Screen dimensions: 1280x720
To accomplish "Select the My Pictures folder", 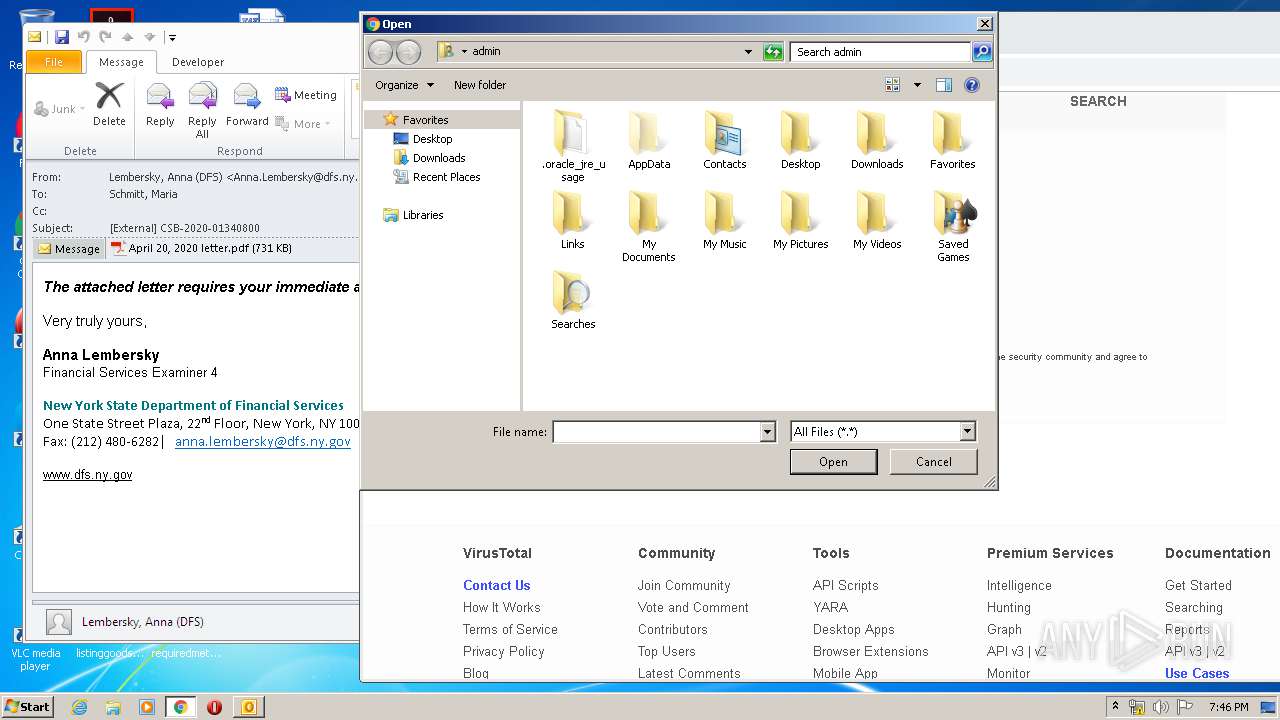I will tap(800, 220).
